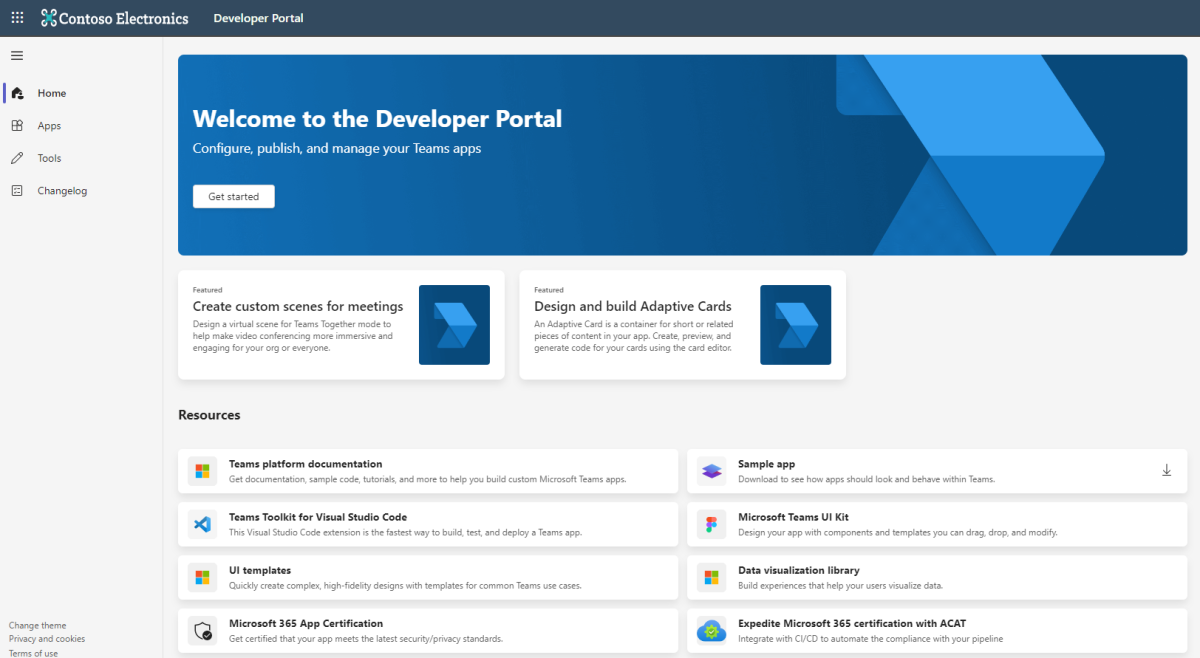Click the Sample app layered icon

[x=711, y=471]
